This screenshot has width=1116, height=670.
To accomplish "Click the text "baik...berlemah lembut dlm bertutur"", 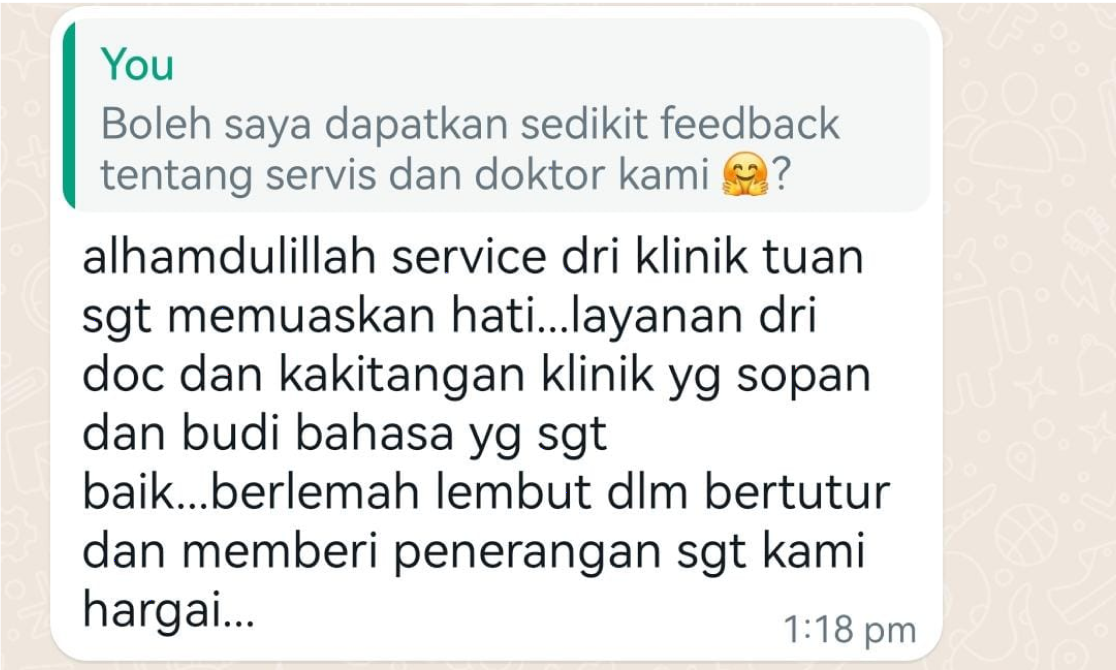I will tap(486, 493).
